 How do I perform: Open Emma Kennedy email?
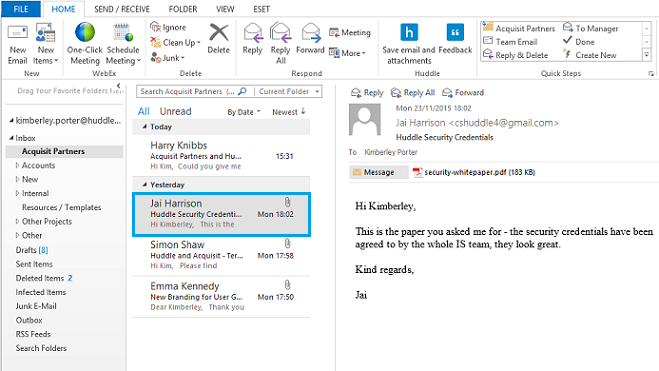coord(221,297)
